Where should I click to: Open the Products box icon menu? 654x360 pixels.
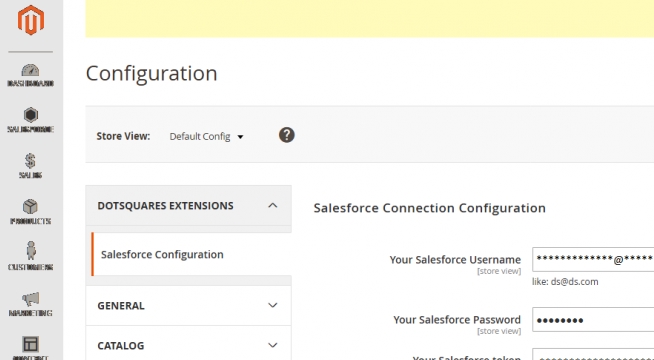coord(30,212)
